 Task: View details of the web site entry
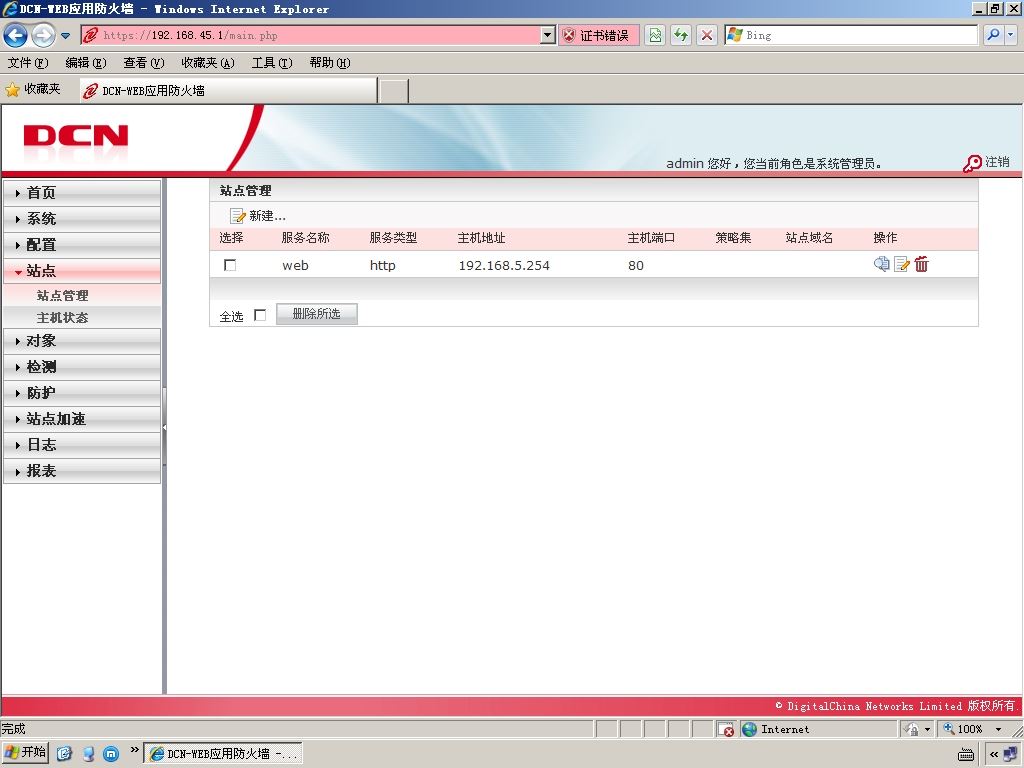pos(882,264)
